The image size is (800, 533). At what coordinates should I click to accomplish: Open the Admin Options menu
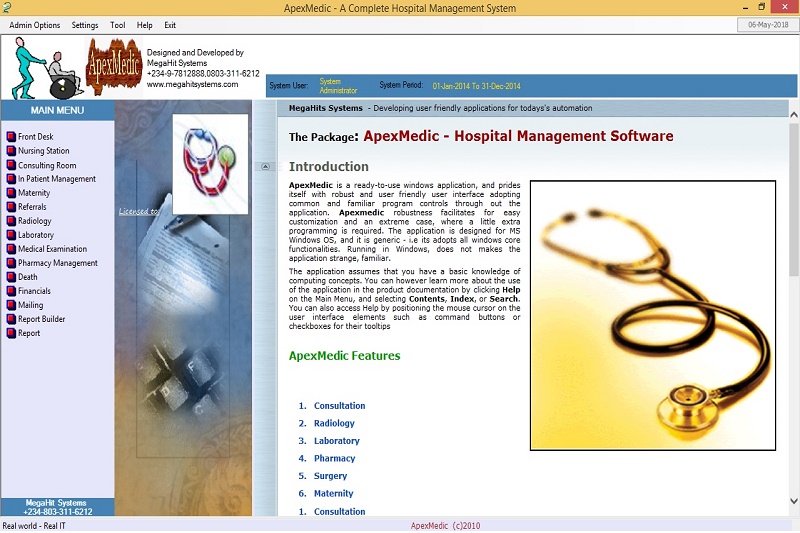[x=35, y=25]
